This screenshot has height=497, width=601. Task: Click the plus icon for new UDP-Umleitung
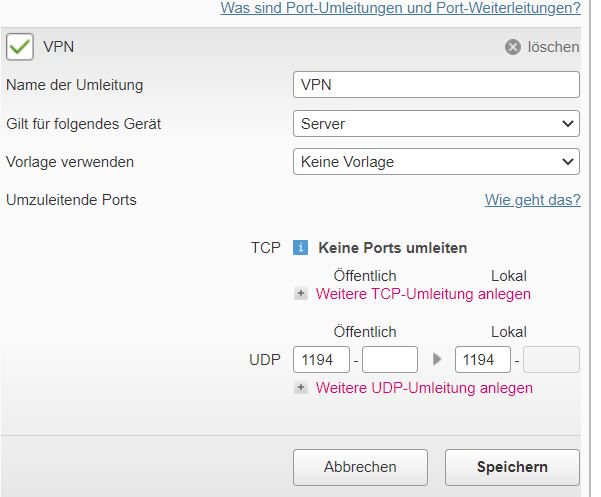301,388
